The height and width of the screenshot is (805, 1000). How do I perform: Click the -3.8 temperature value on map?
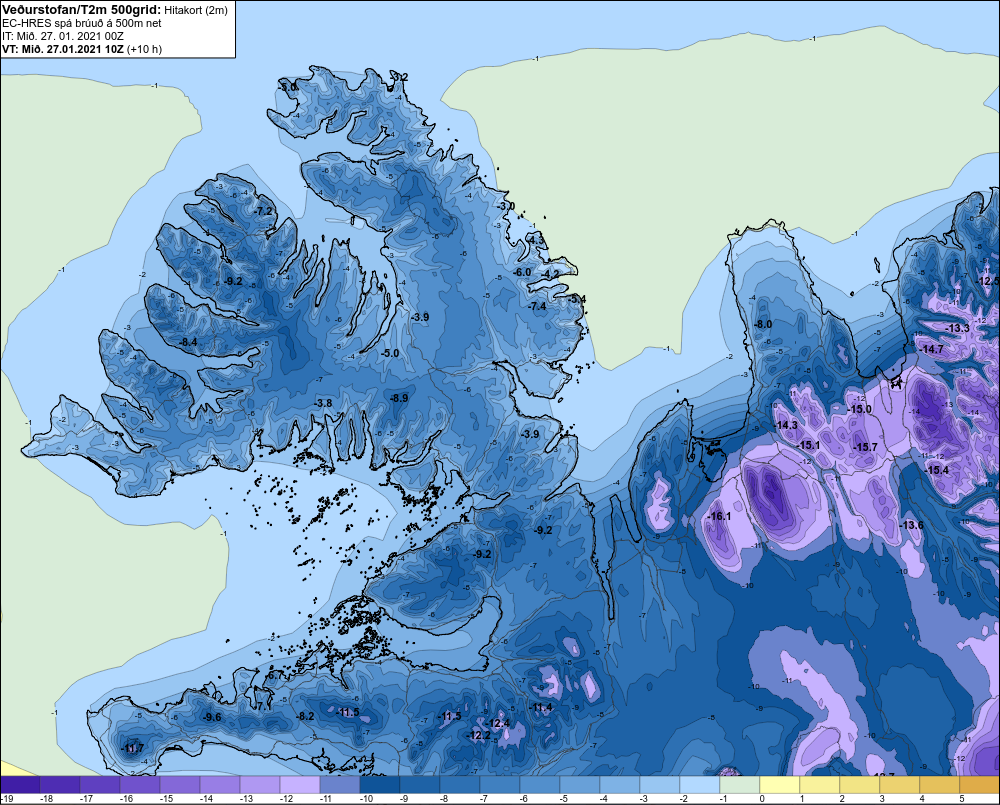[x=323, y=403]
